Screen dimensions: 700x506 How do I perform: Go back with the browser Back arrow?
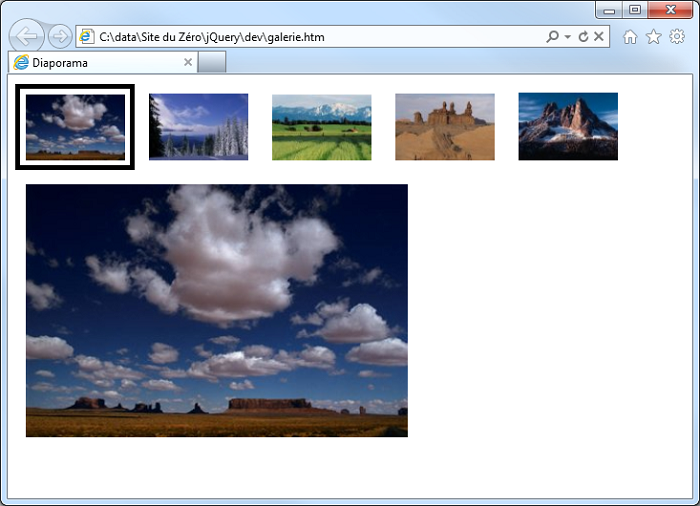[27, 36]
